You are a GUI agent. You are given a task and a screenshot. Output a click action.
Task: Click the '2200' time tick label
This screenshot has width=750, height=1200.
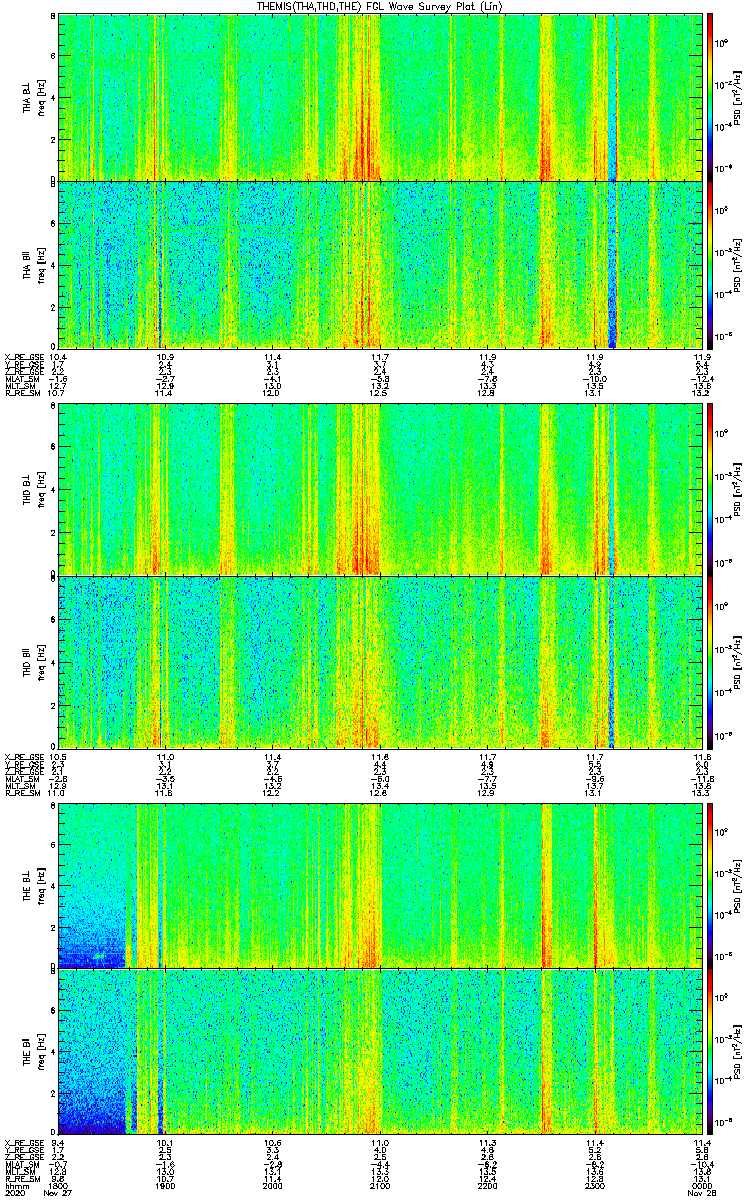pos(487,1184)
